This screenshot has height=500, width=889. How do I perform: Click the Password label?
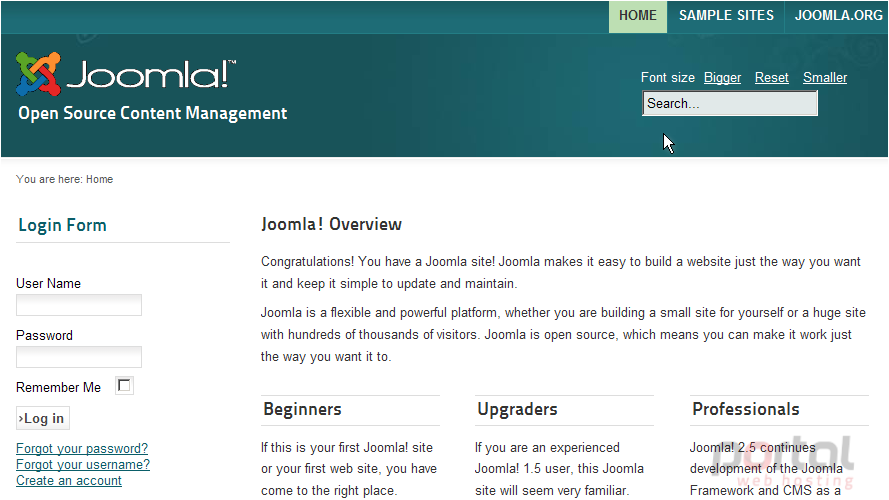(x=44, y=336)
